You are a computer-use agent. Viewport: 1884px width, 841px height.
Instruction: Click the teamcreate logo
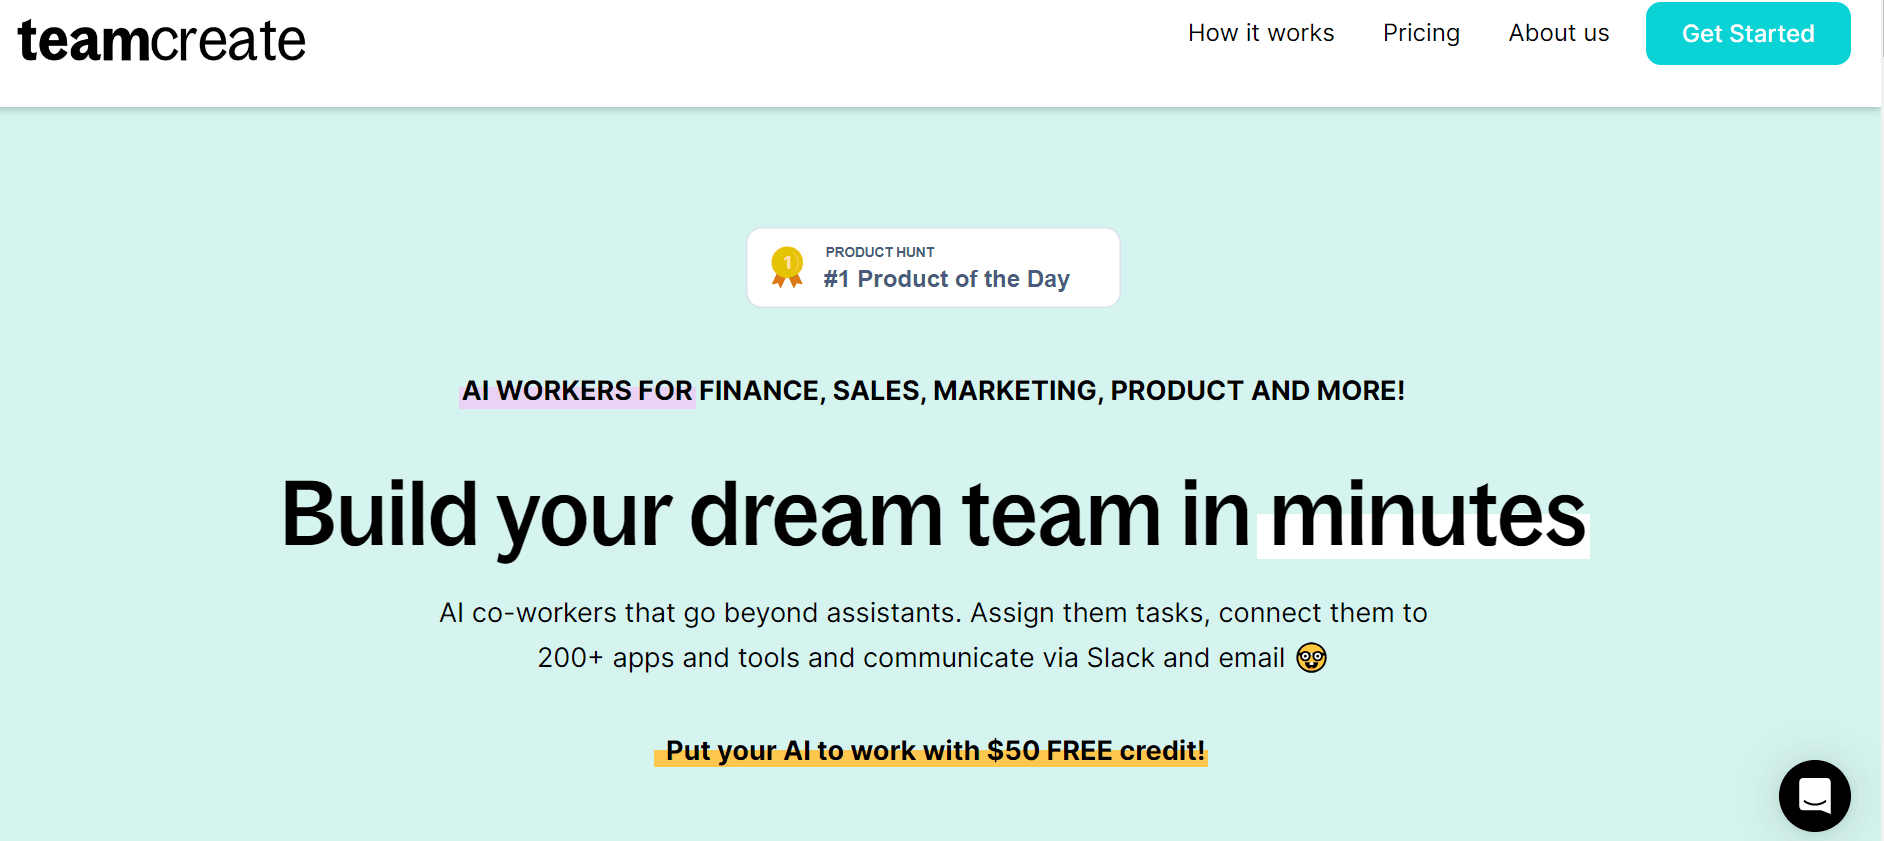pos(160,40)
